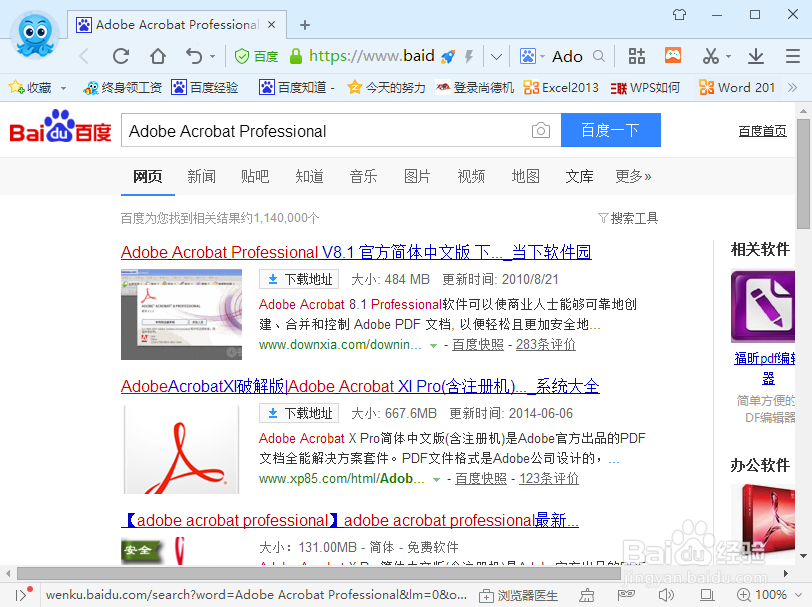
Task: Expand more bookmarks with double chevron
Action: point(792,87)
